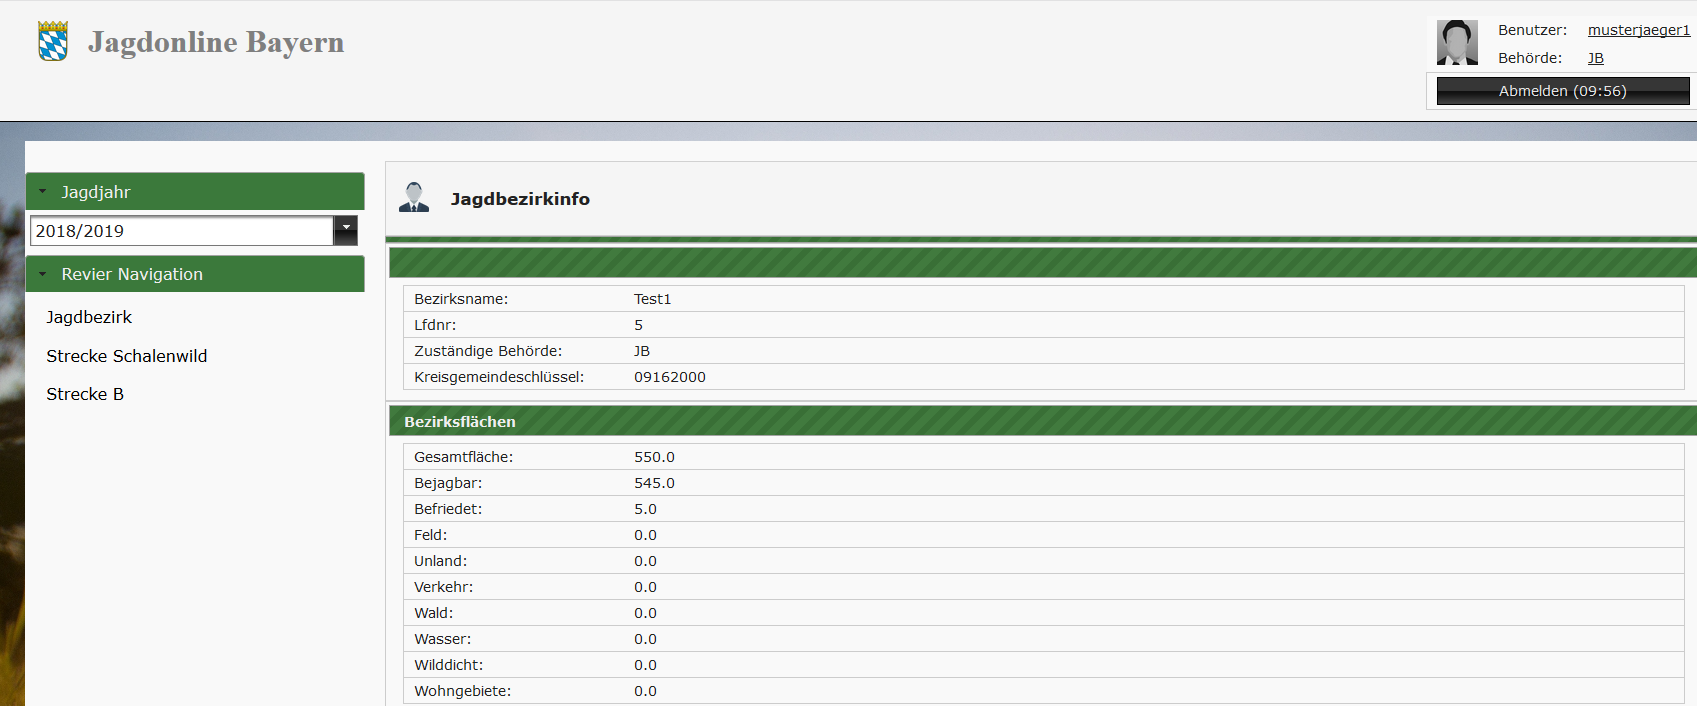1697x706 pixels.
Task: Click the person icon beside Jagdbezirkinfo
Action: point(414,198)
